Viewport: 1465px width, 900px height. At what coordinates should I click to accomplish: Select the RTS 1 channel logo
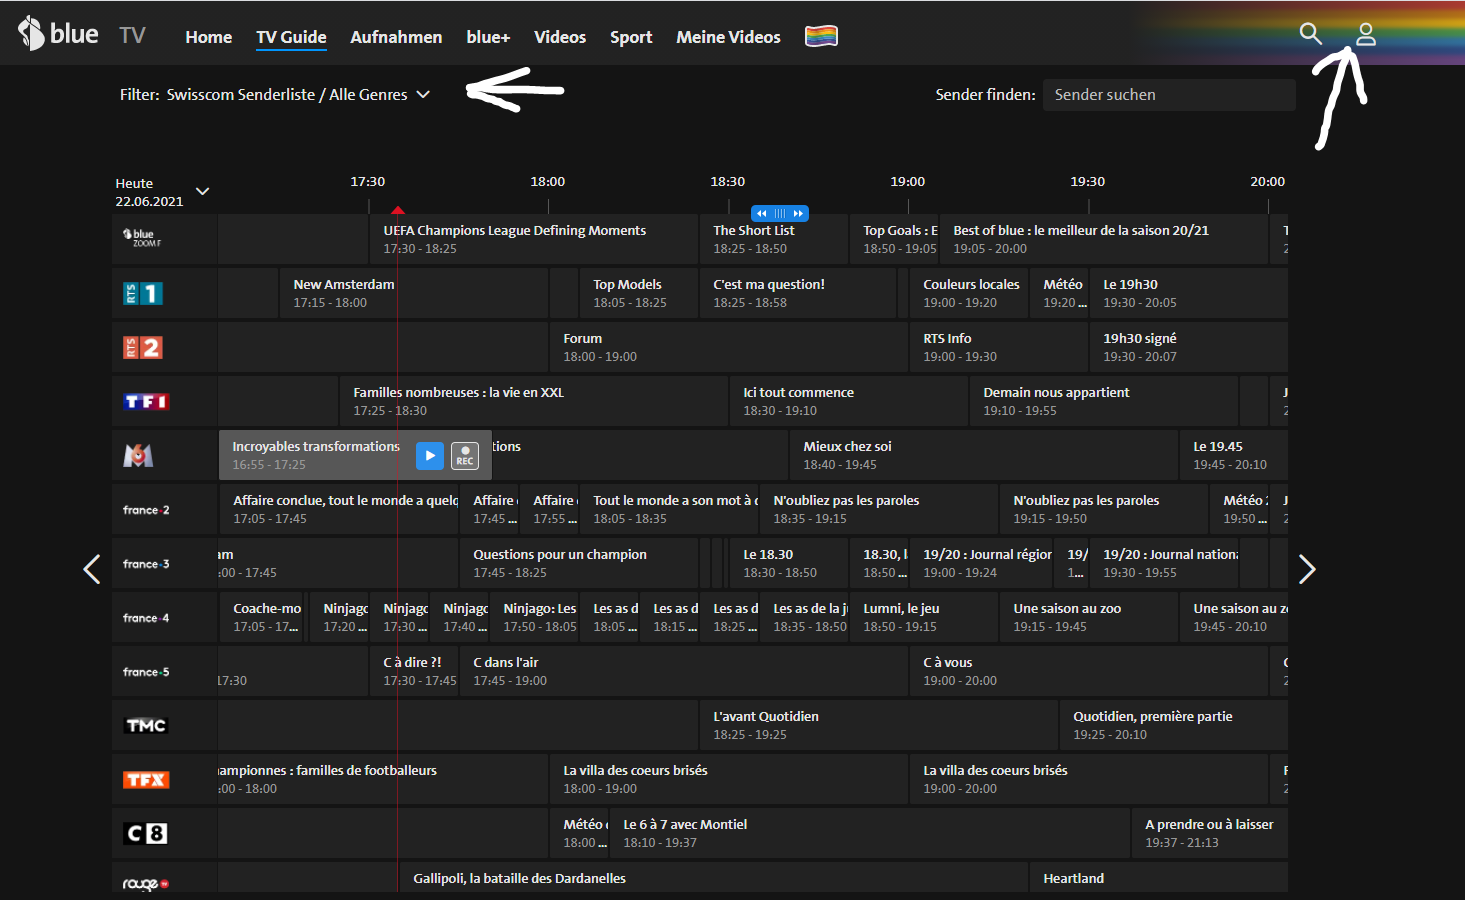143,294
